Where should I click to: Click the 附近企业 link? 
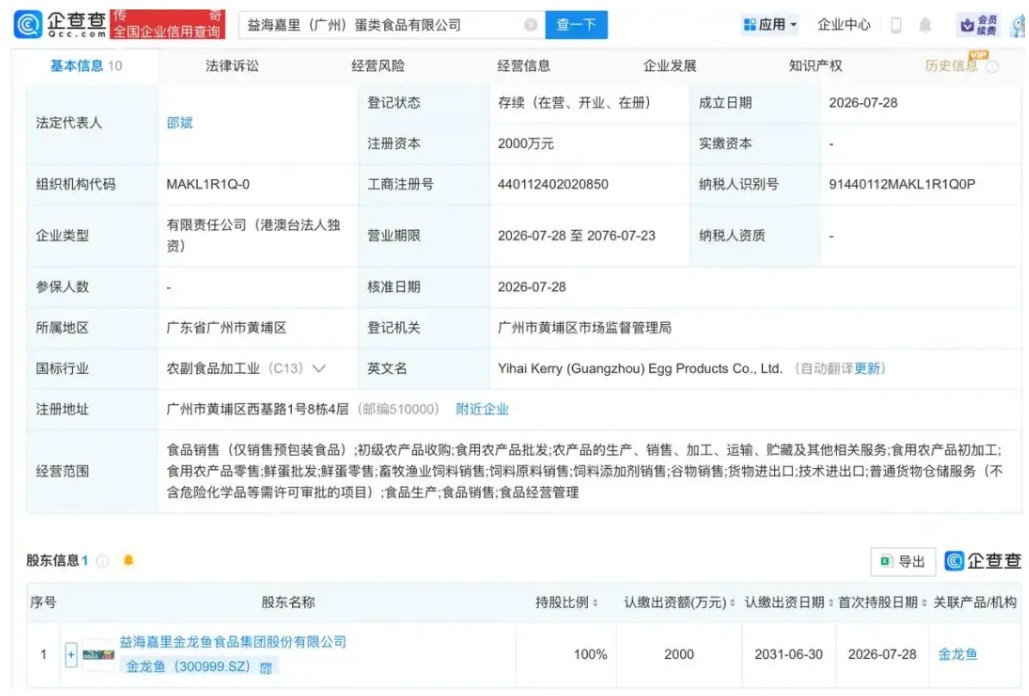482,409
